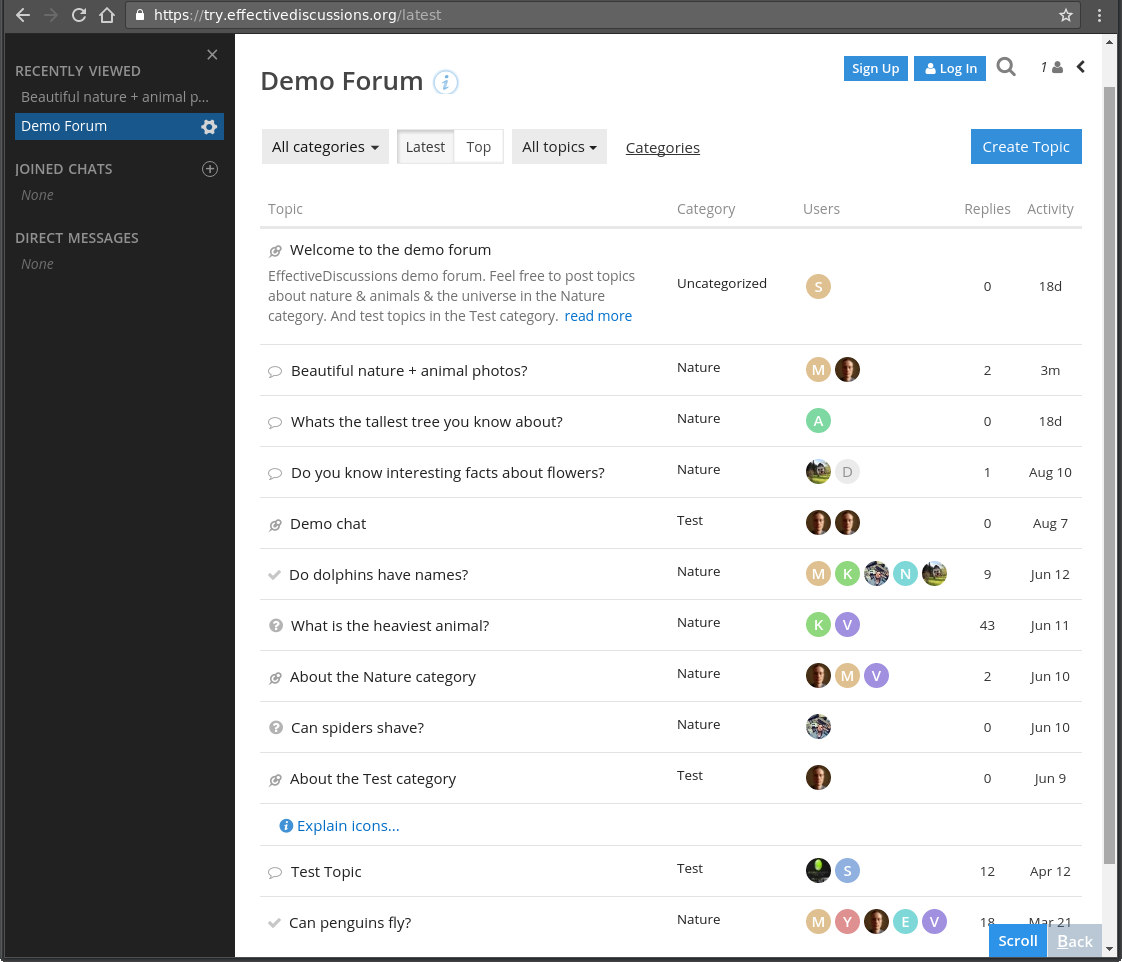The width and height of the screenshot is (1122, 962).
Task: Click the search magnifier icon
Action: 1005,67
